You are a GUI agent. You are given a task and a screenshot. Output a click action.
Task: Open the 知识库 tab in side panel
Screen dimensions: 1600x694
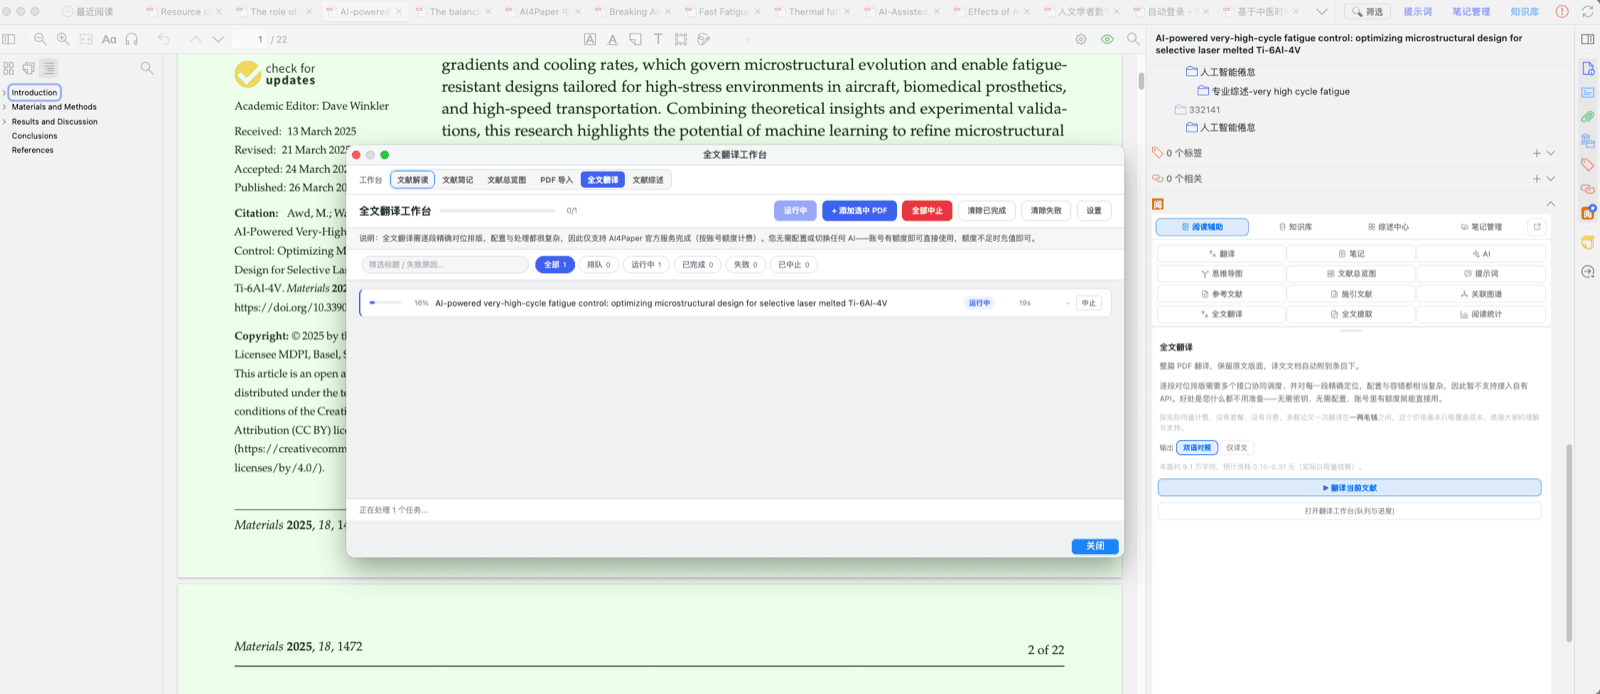[x=1296, y=227]
